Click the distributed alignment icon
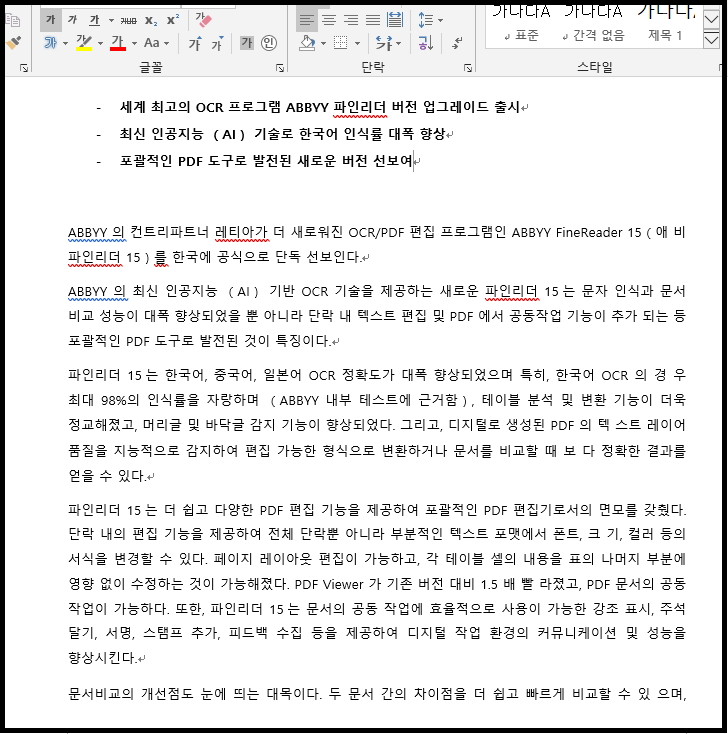This screenshot has height=734, width=728. click(x=395, y=20)
